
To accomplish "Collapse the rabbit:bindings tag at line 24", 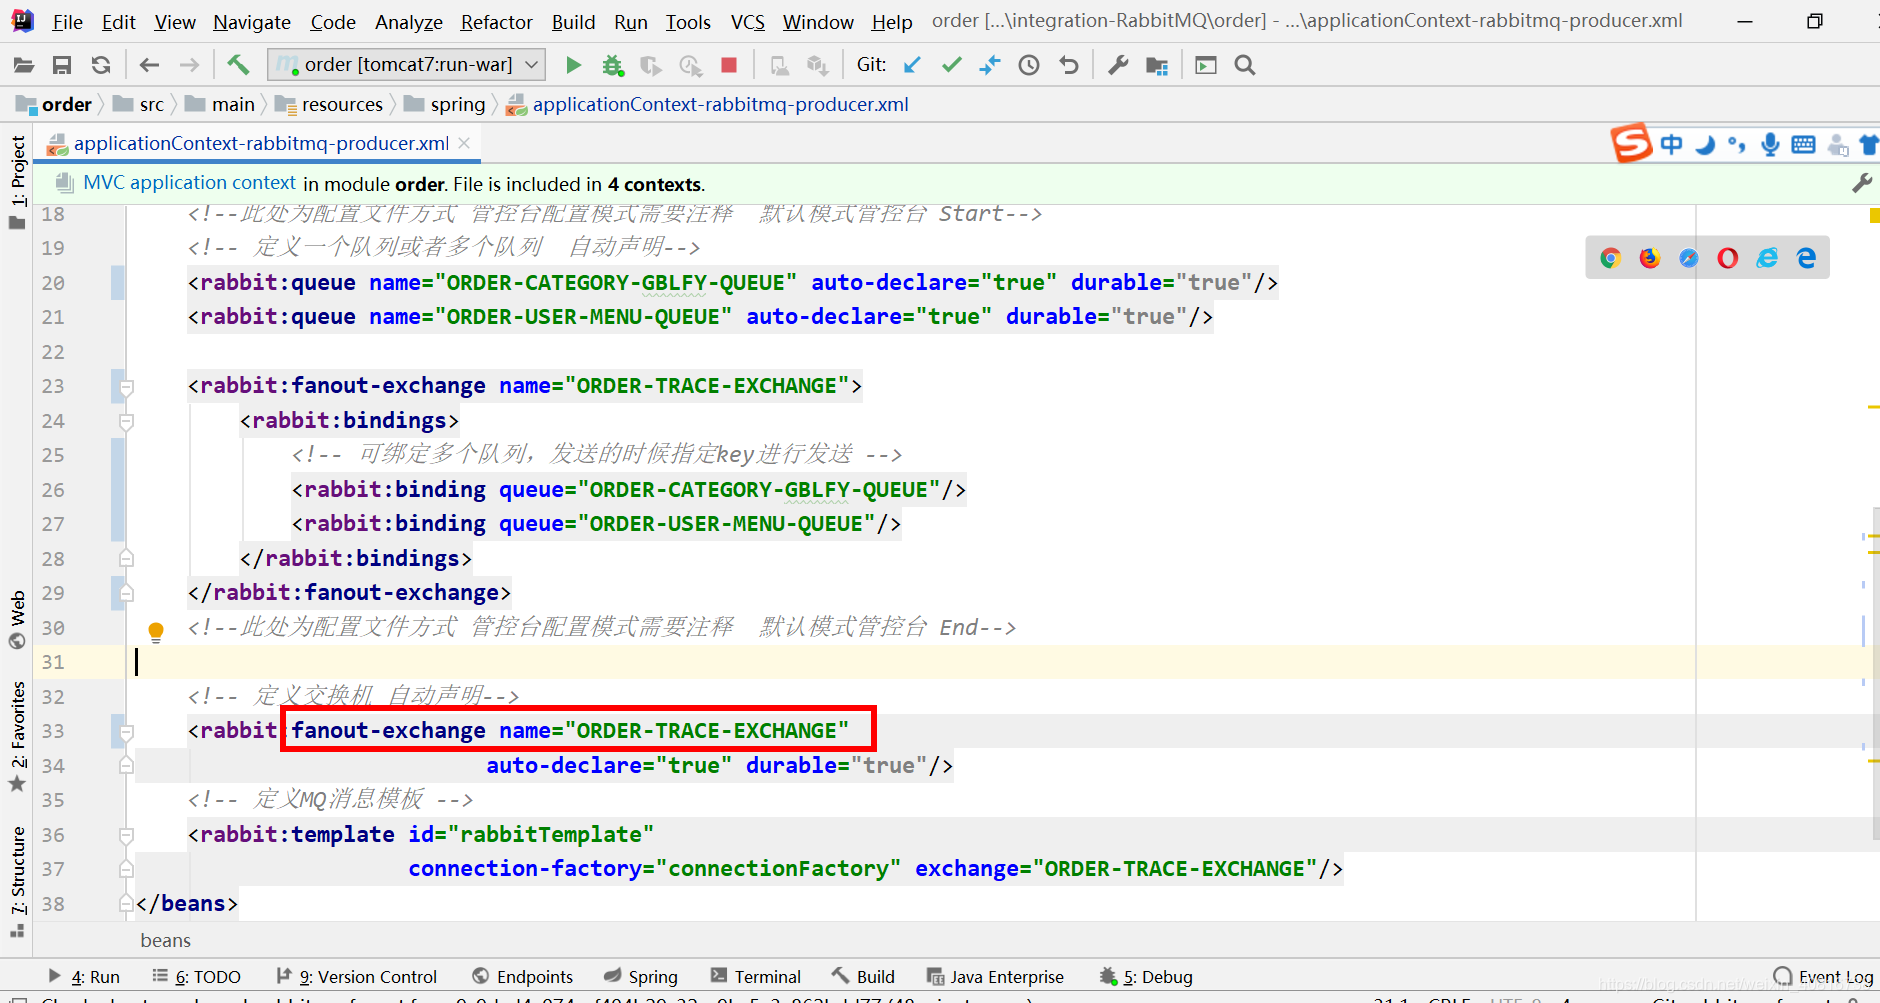I will pos(126,422).
